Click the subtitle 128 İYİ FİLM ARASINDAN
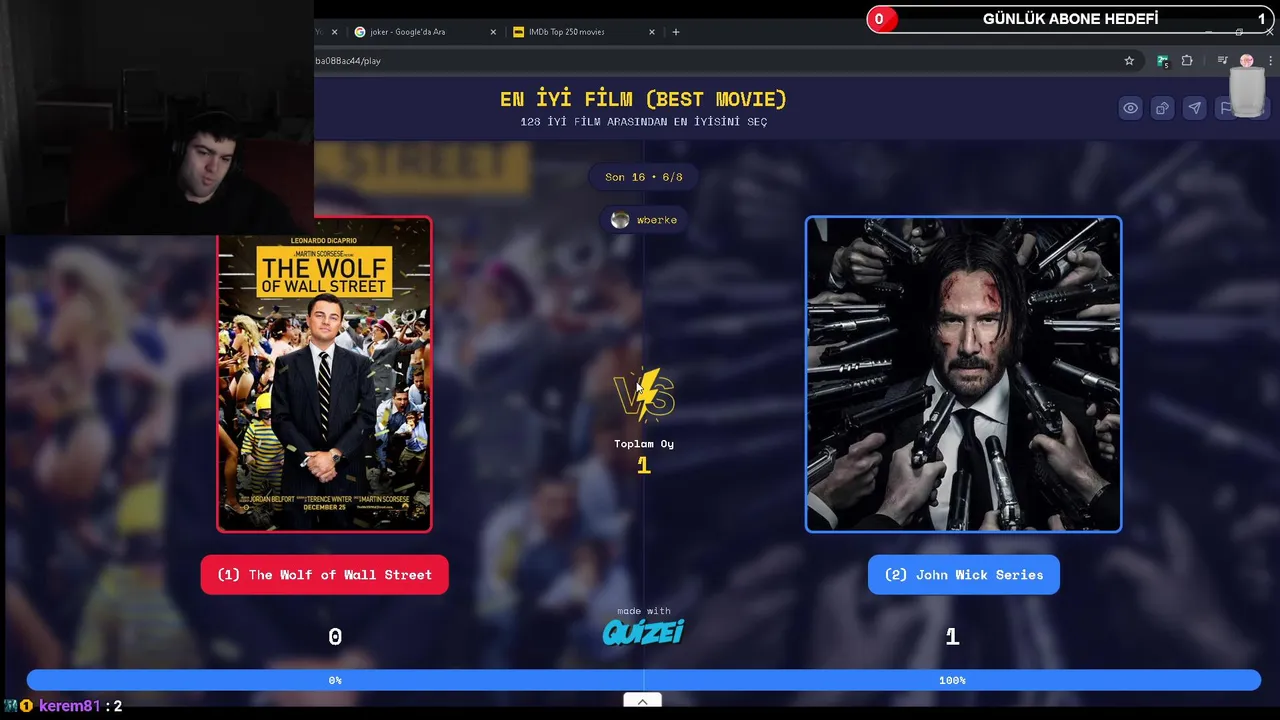 [643, 122]
